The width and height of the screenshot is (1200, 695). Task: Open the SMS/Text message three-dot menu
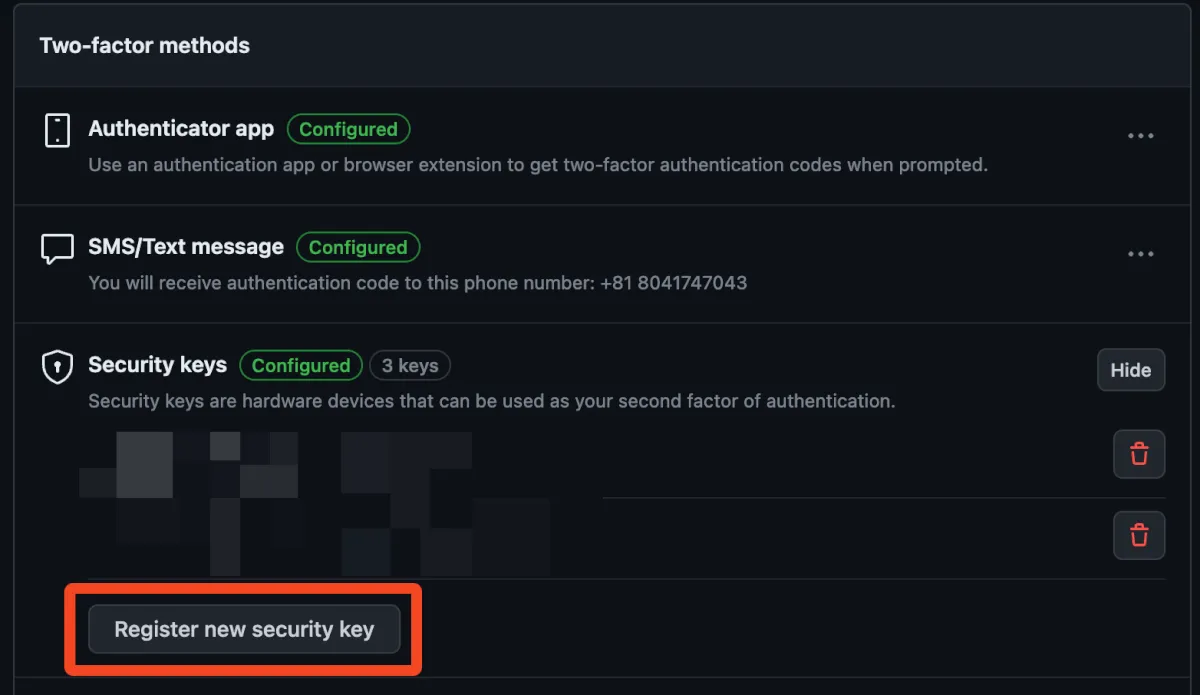click(1141, 254)
